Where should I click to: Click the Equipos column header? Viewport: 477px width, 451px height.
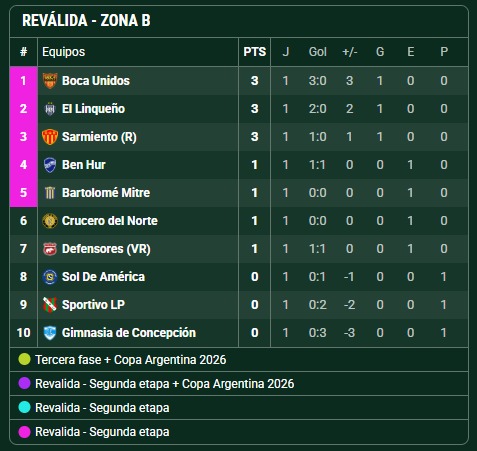point(63,52)
